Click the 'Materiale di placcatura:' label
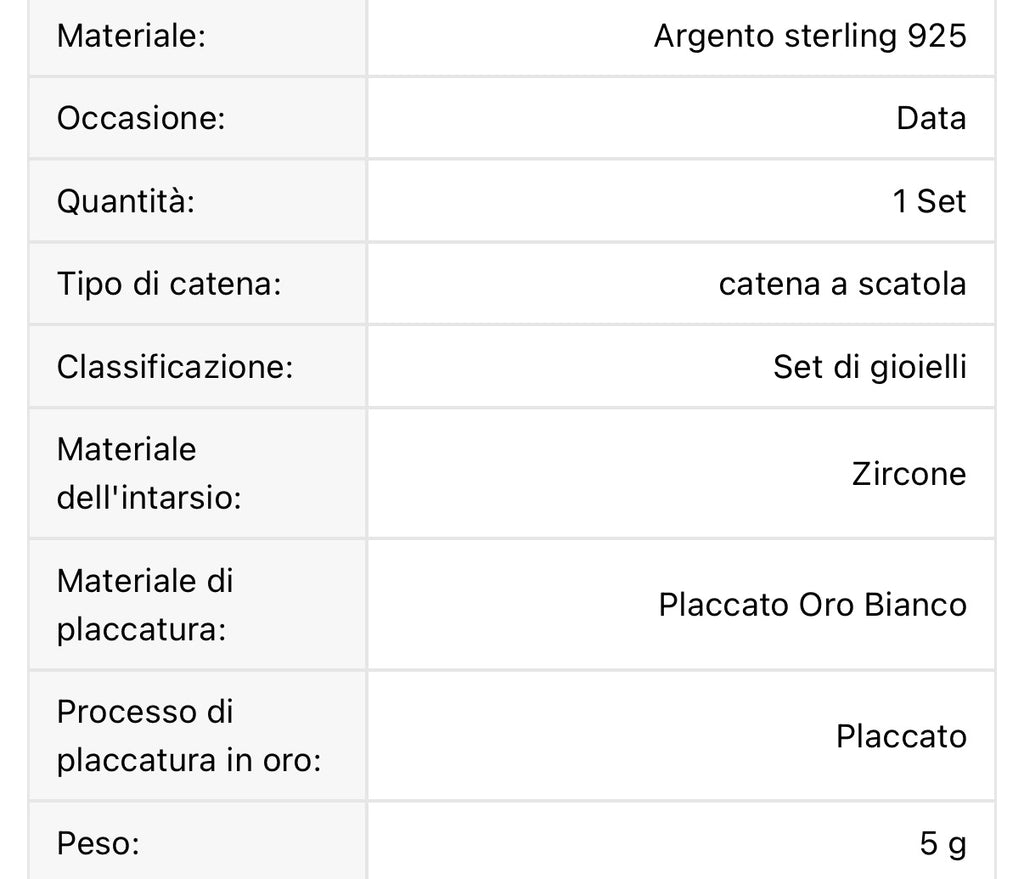The width and height of the screenshot is (1024, 879). [144, 605]
